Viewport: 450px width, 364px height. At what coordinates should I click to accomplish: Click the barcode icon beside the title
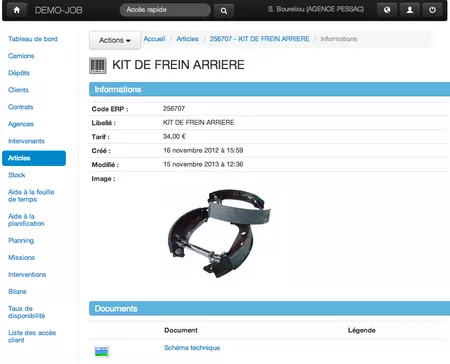(x=98, y=65)
